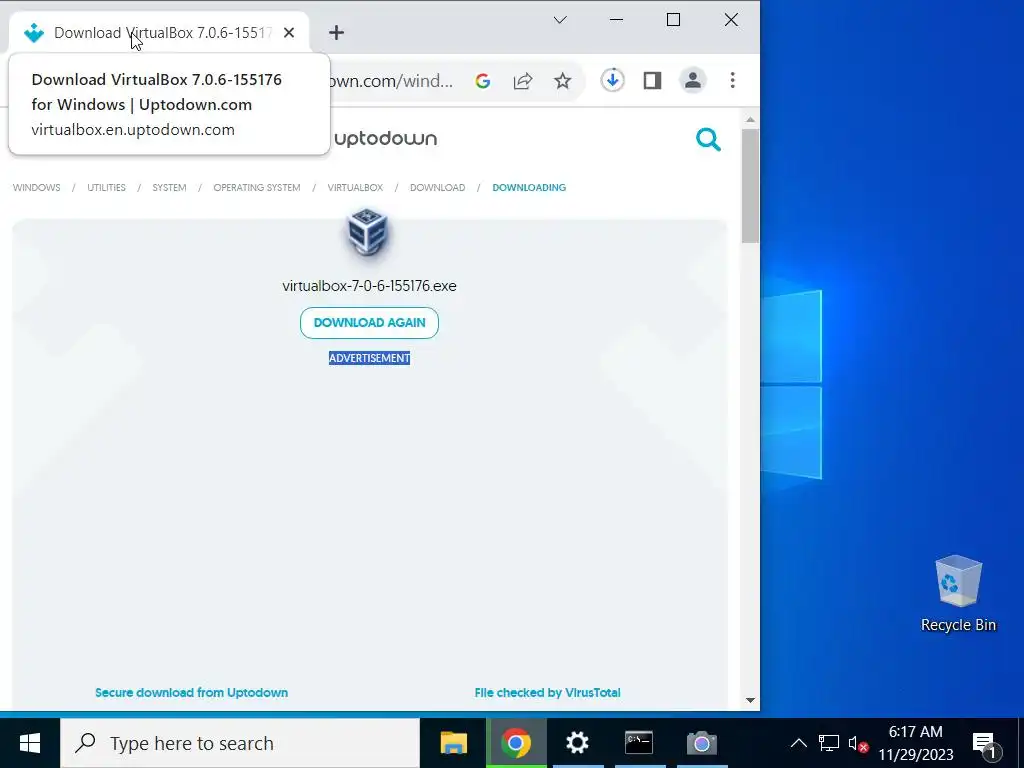Click the highlighted ADVERTISEMENT label

coord(369,358)
